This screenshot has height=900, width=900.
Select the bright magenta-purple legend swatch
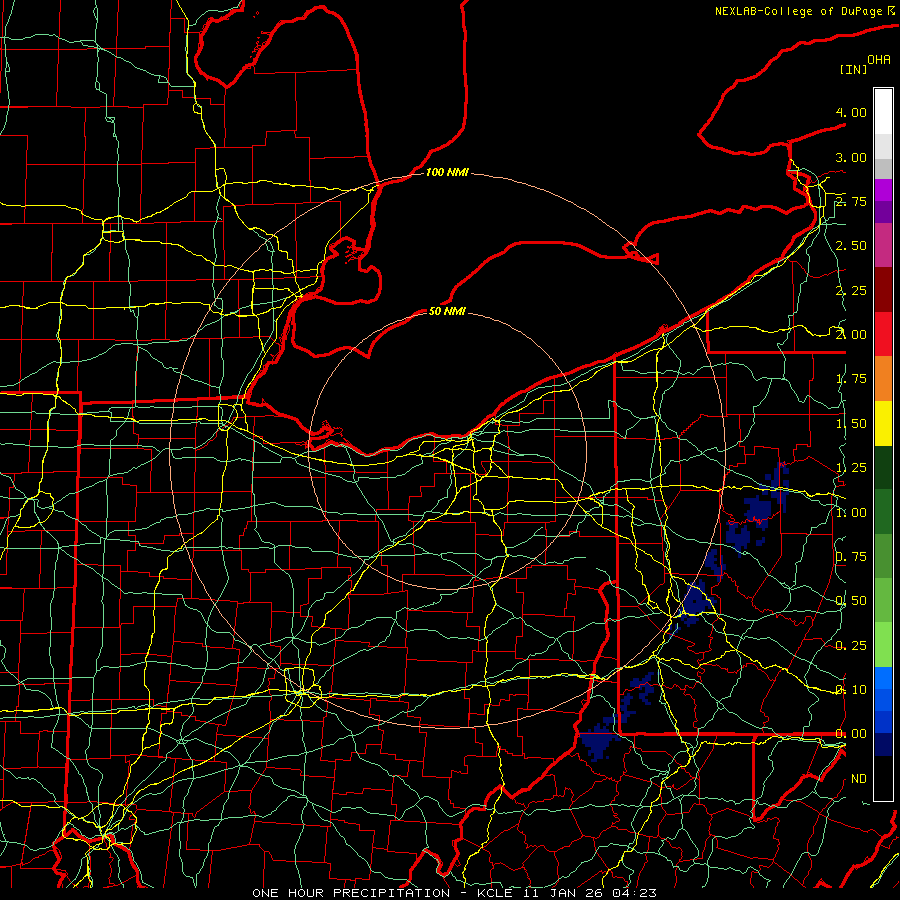pos(883,190)
